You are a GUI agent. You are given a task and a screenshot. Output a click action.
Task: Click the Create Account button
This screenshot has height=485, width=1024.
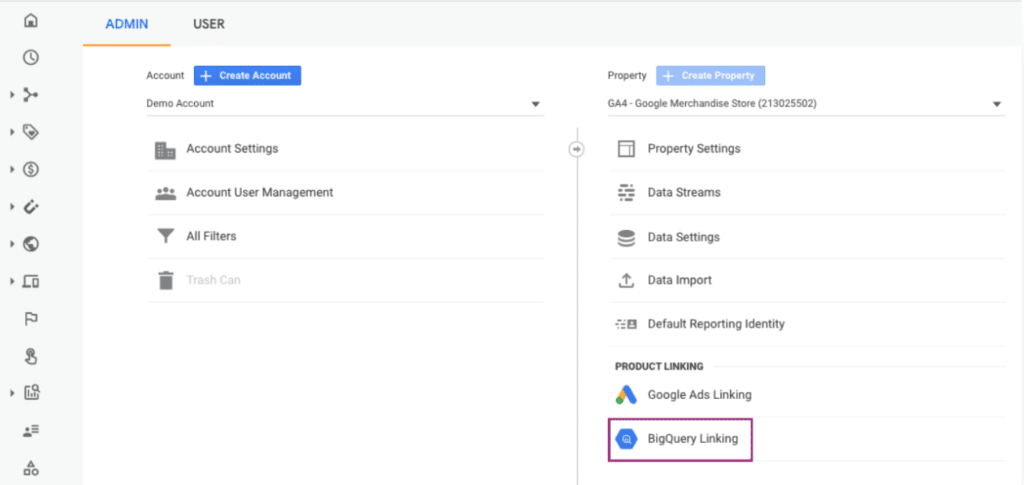pyautogui.click(x=248, y=76)
